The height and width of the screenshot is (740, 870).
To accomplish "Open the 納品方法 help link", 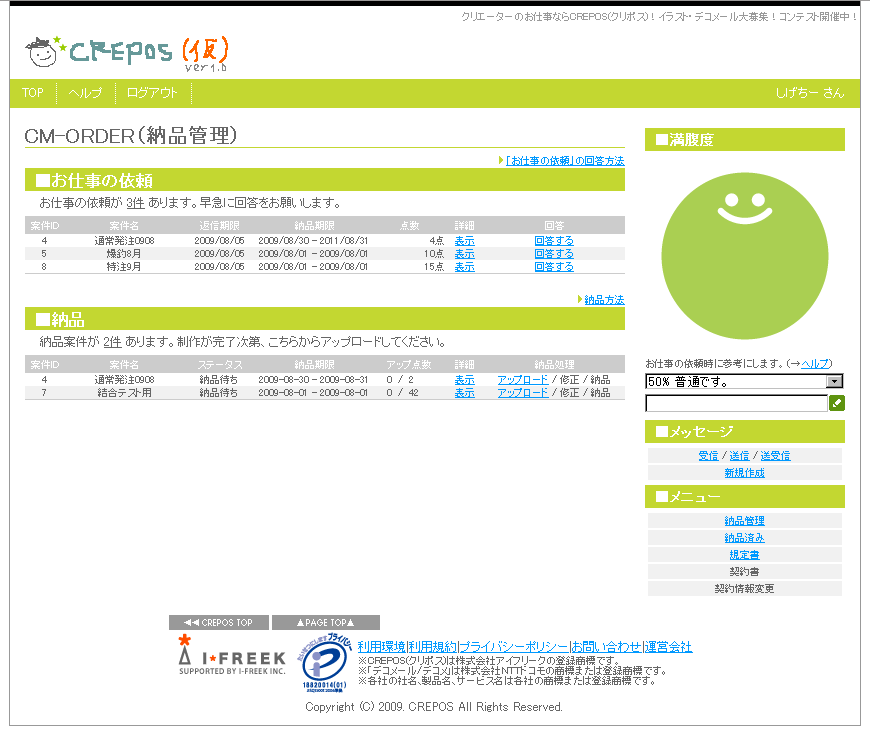I will 604,300.
